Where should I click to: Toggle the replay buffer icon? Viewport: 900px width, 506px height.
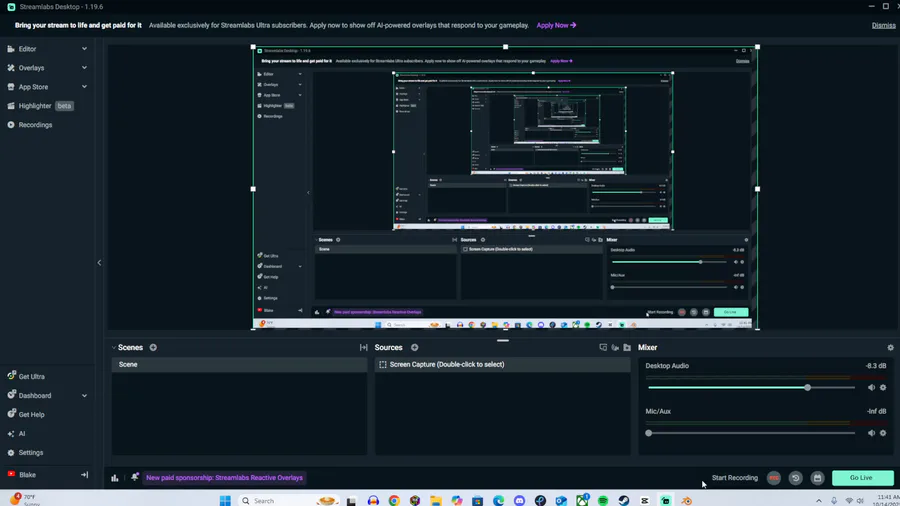point(796,478)
